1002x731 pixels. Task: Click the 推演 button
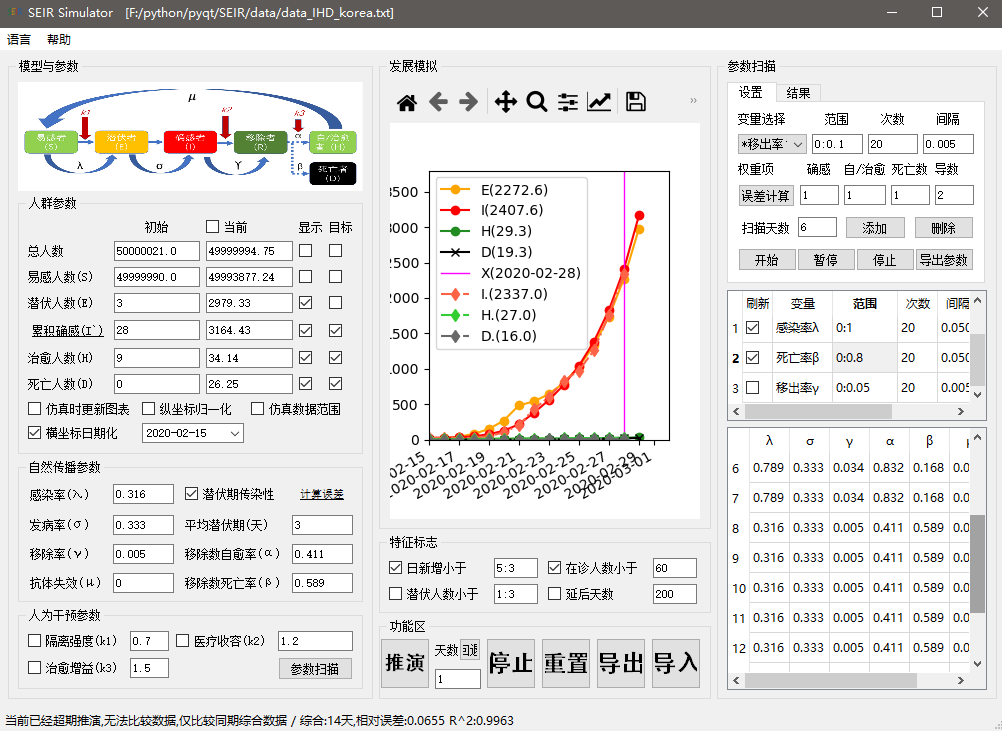coord(404,663)
